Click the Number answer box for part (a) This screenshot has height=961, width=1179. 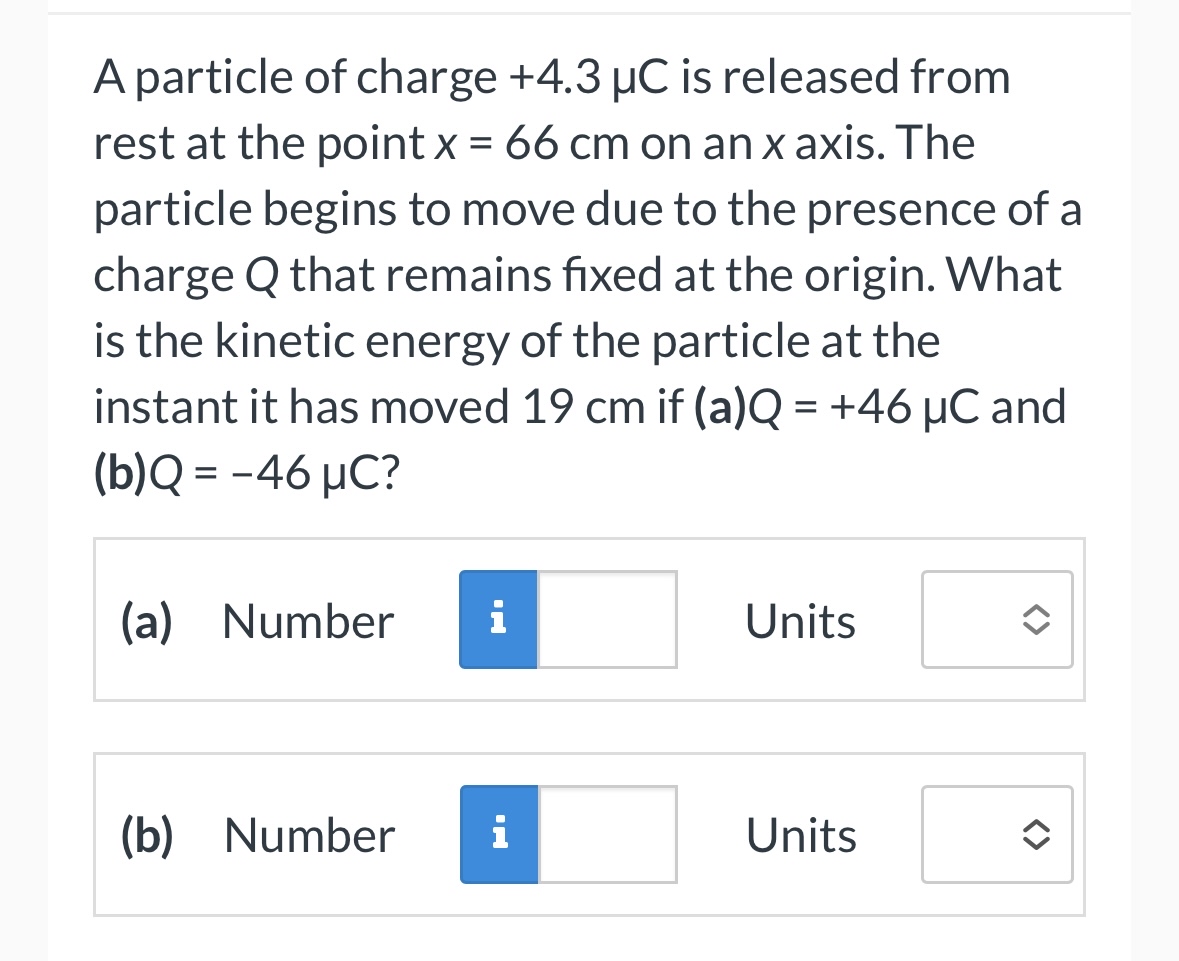click(608, 619)
